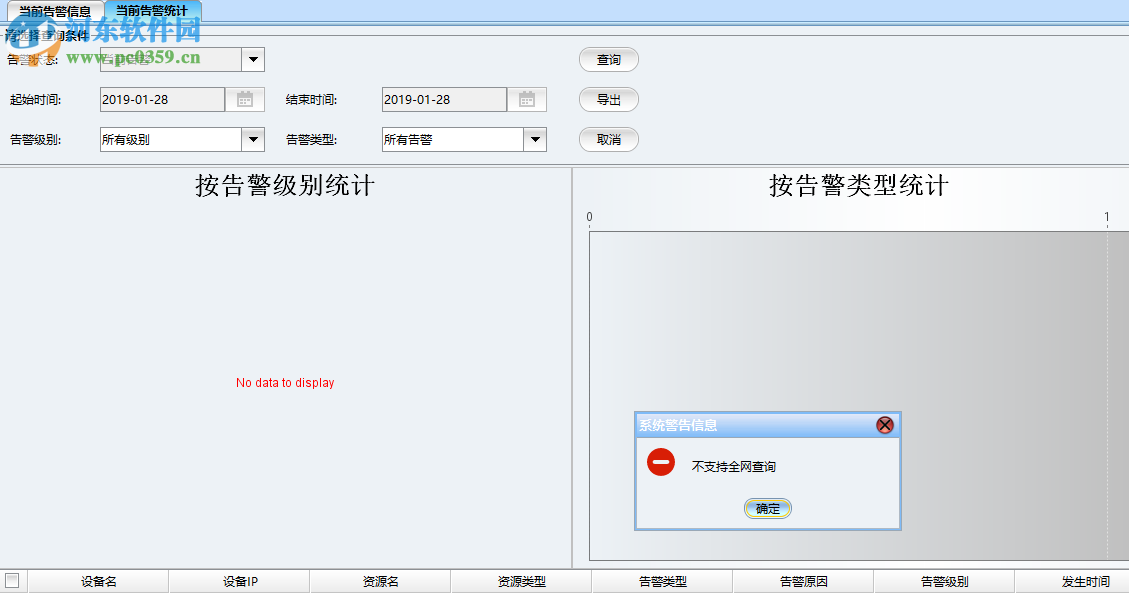
Task: Tick the select-all checkbox in table header
Action: tap(12, 580)
